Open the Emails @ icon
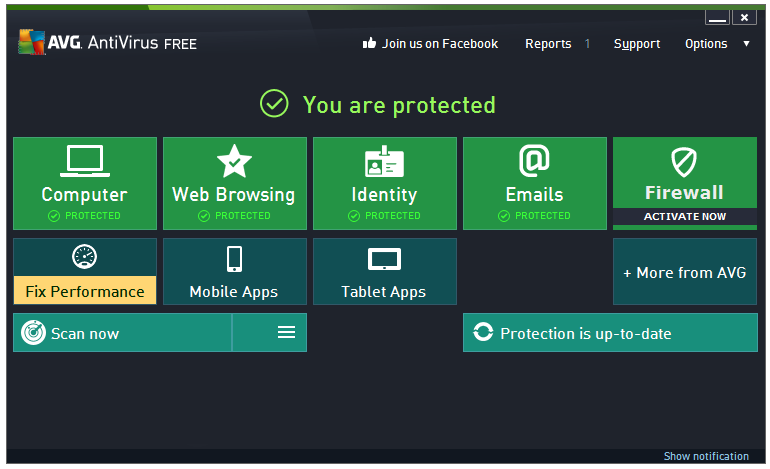770x469 pixels. [534, 161]
